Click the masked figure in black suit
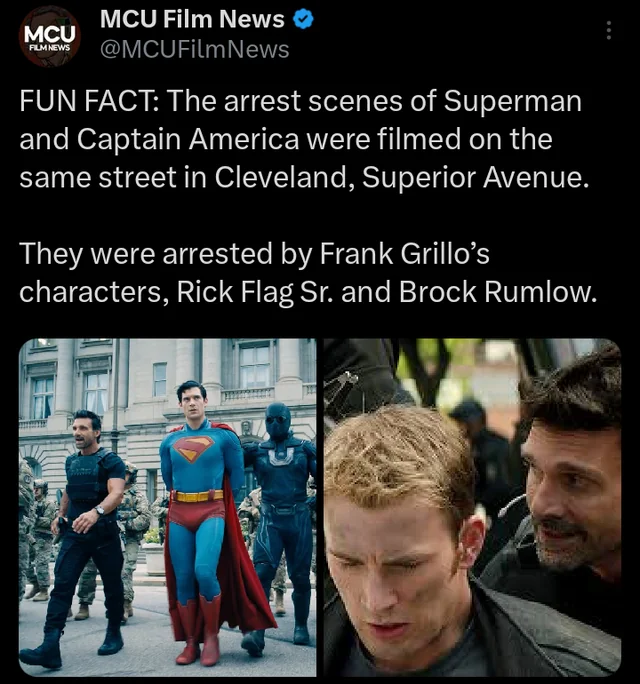Screen dimensions: 640x684 click(280, 523)
